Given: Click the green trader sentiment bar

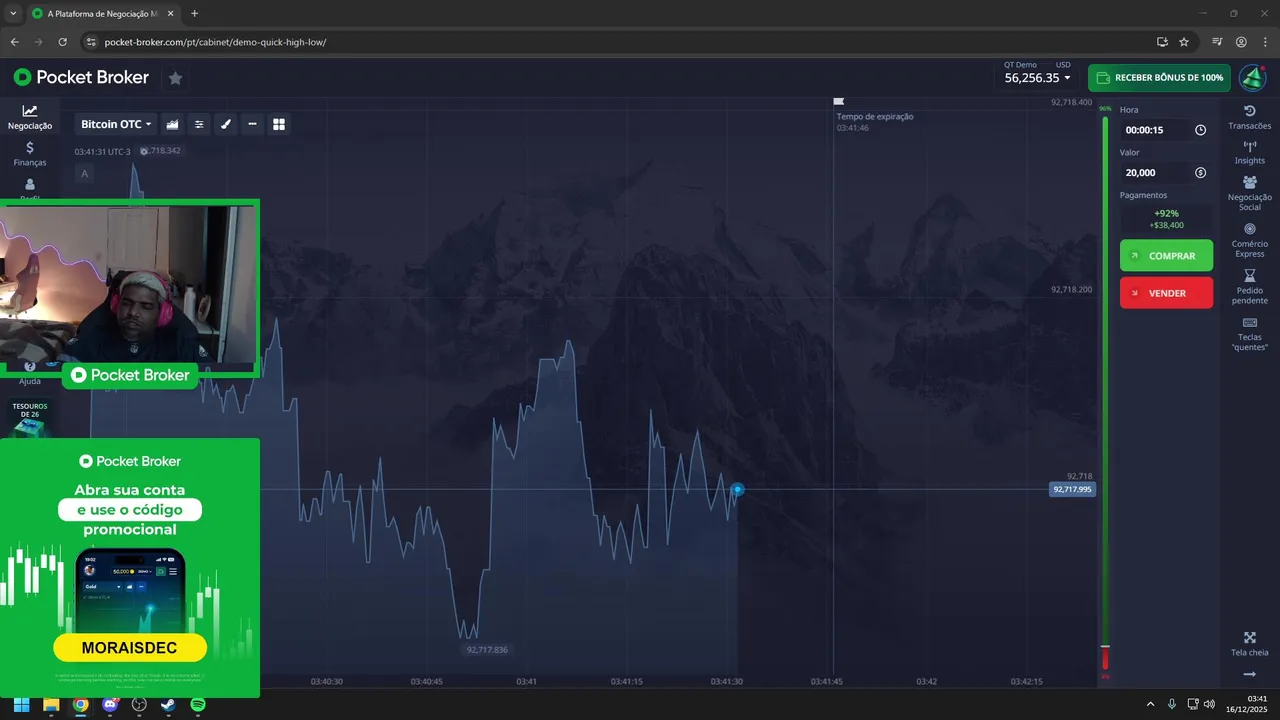Looking at the screenshot, I should click(1105, 380).
